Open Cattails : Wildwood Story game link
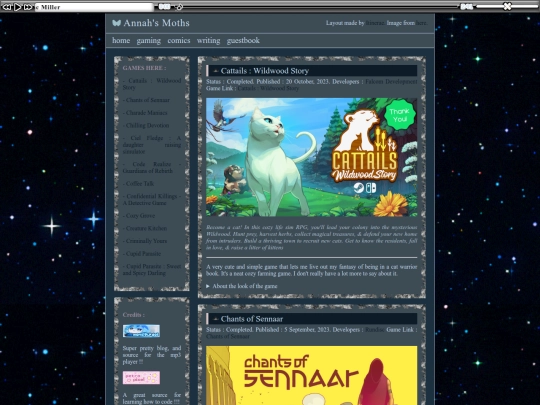 coord(268,89)
